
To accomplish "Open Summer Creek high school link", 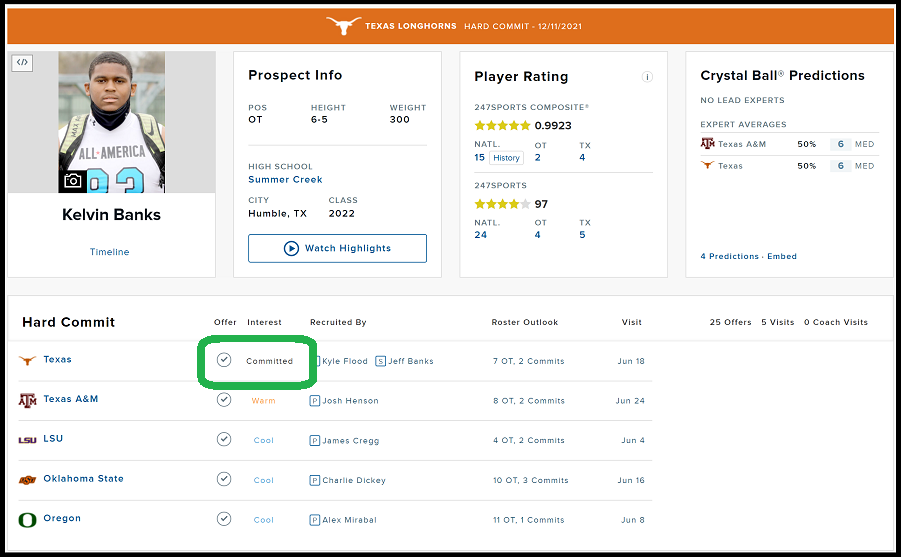I will [x=285, y=179].
